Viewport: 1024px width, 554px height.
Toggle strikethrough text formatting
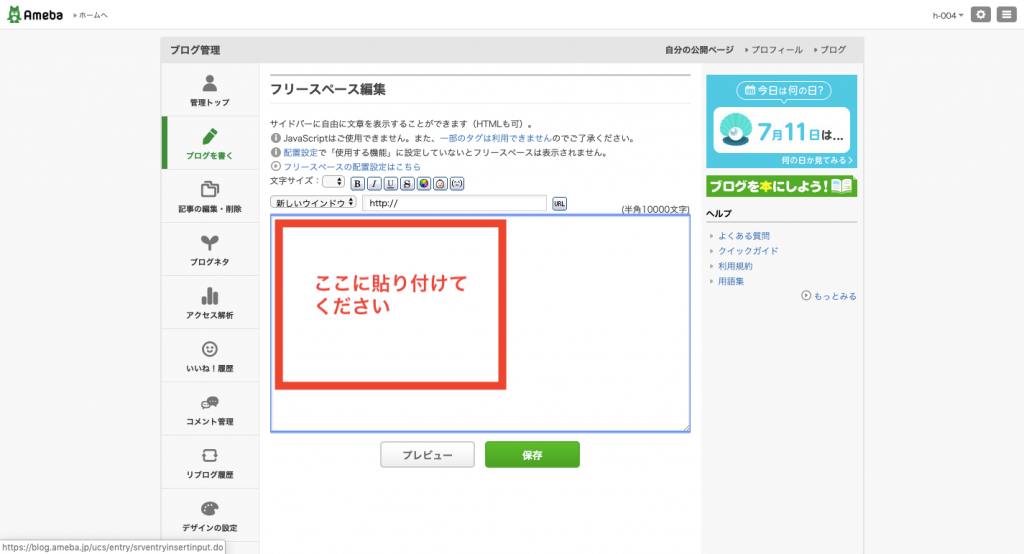coord(407,183)
